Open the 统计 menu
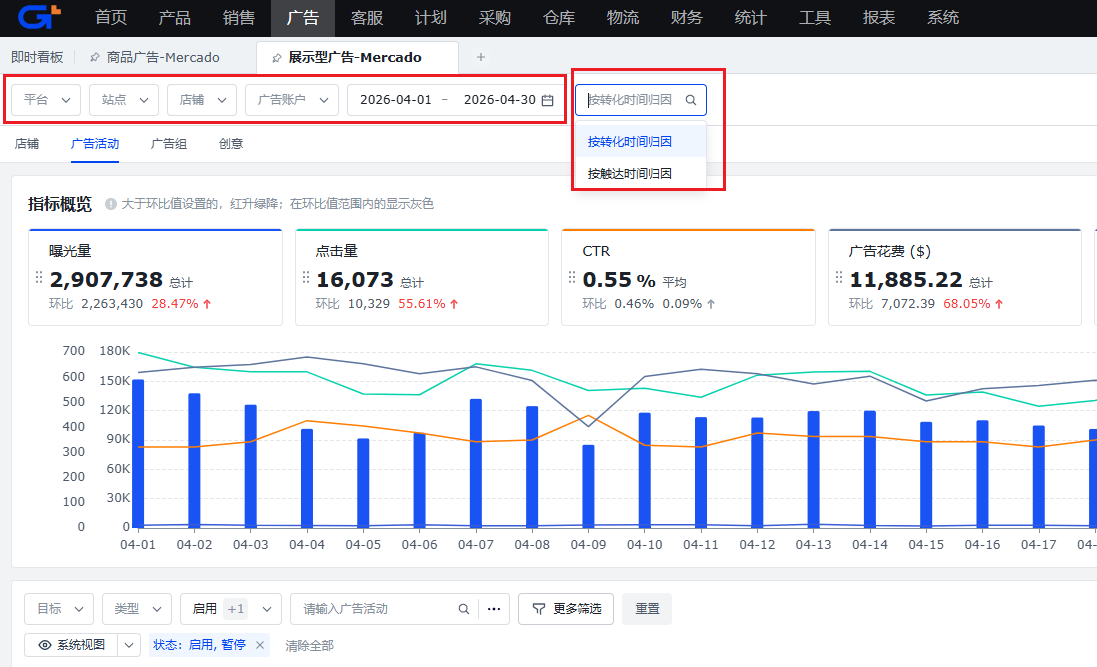The height and width of the screenshot is (667, 1097). 751,17
